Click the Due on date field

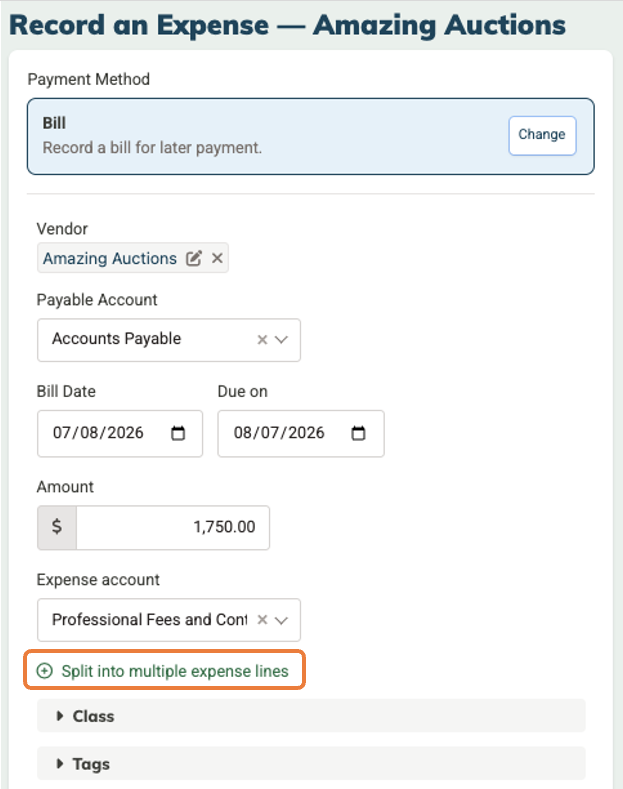point(301,433)
